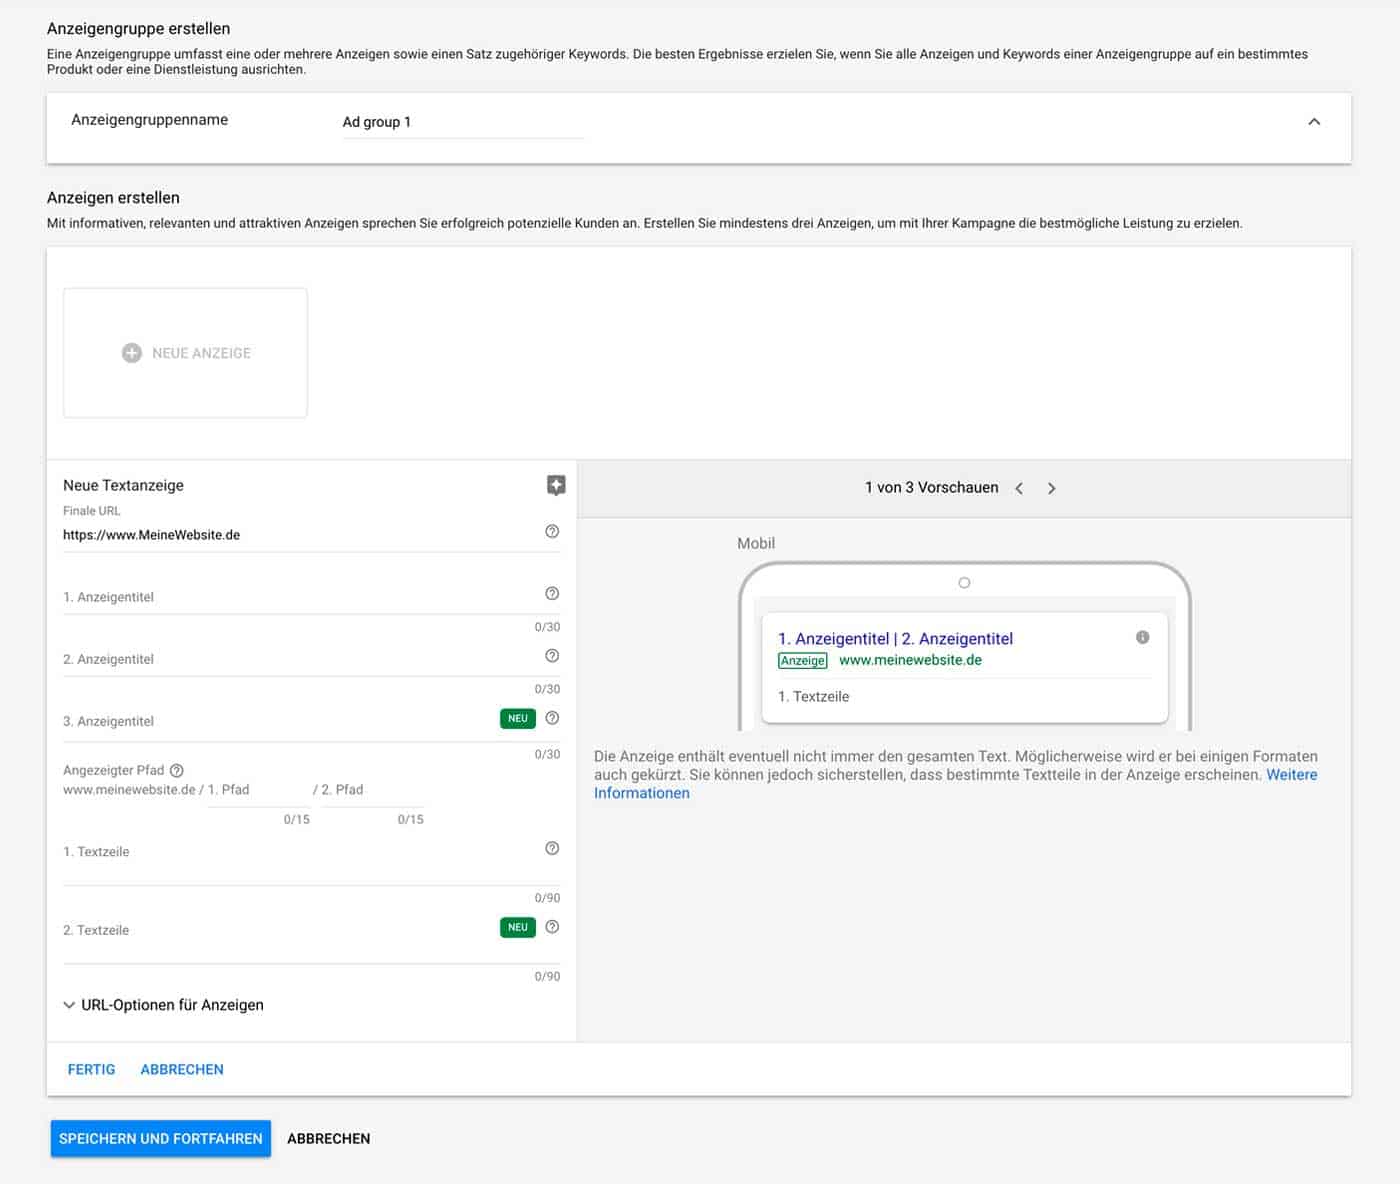This screenshot has width=1400, height=1184.
Task: Open help icon for 1. Textzeile
Action: (x=552, y=848)
